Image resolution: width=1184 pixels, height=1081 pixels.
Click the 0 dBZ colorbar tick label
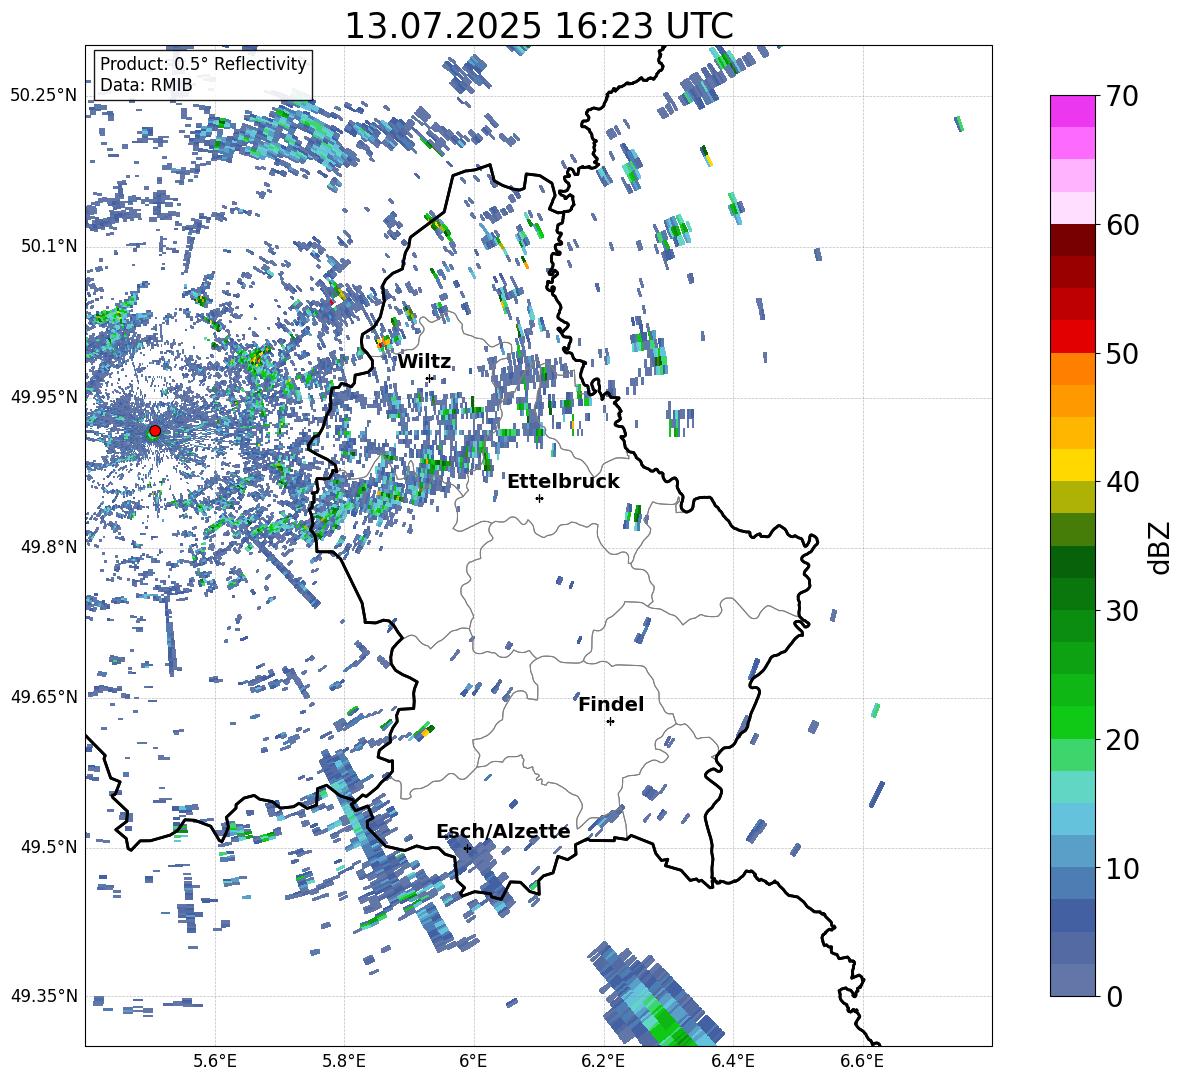coord(1113,997)
